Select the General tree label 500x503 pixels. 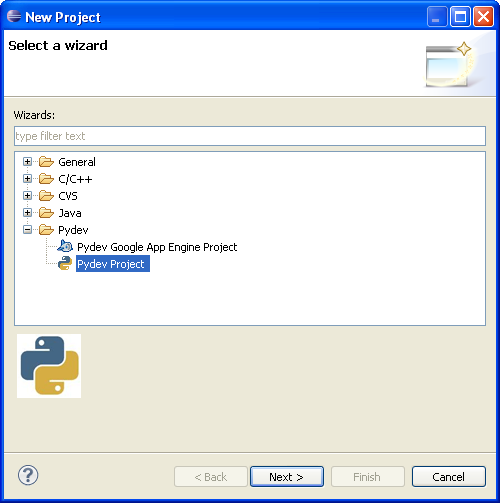[x=77, y=162]
